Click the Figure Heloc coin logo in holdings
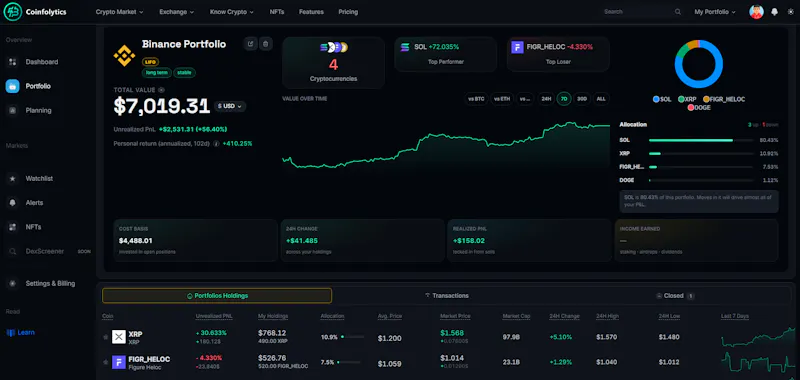 119,362
